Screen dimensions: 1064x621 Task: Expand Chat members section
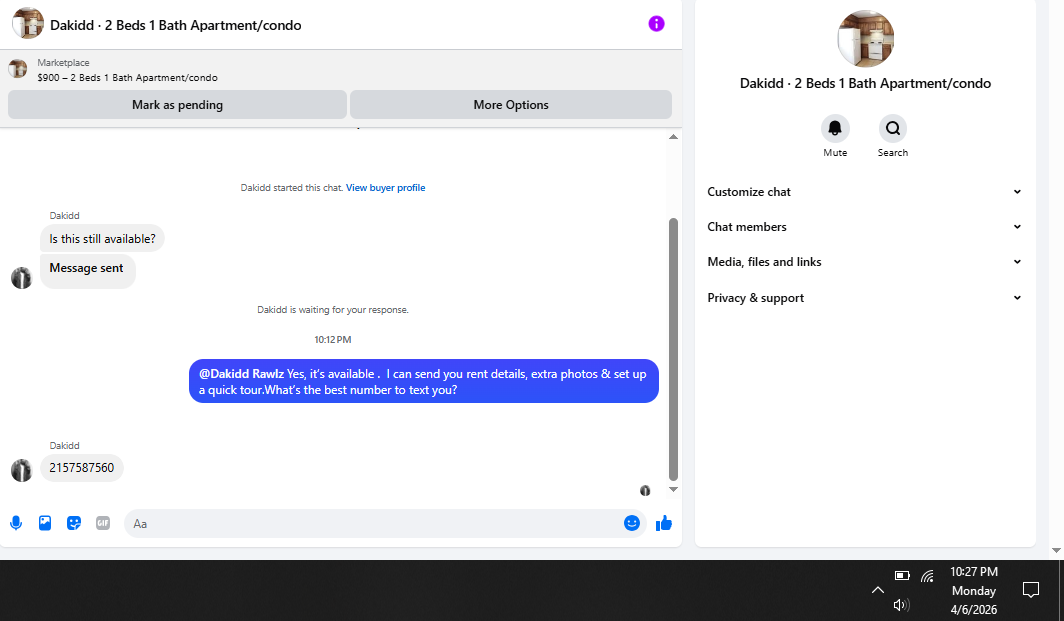click(x=864, y=227)
